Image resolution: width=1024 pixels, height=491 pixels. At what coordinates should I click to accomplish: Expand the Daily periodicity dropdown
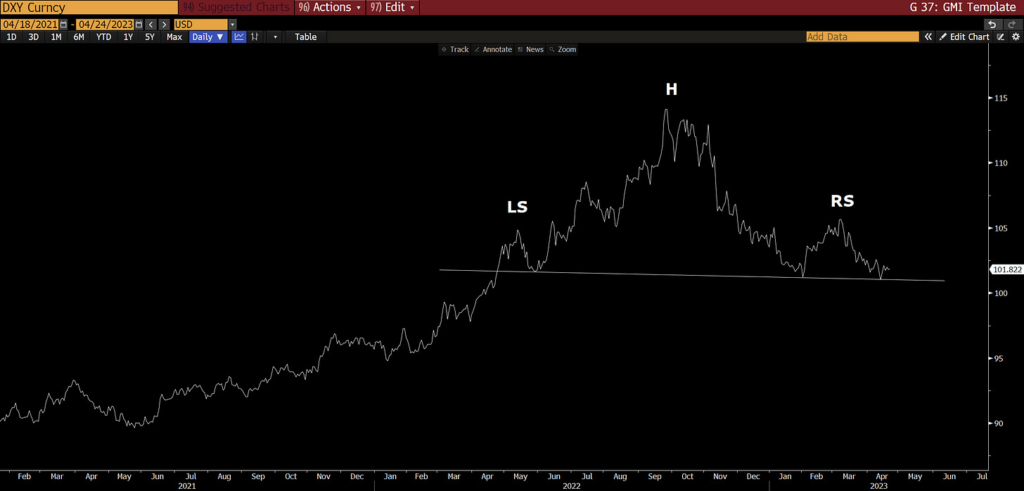pyautogui.click(x=208, y=37)
